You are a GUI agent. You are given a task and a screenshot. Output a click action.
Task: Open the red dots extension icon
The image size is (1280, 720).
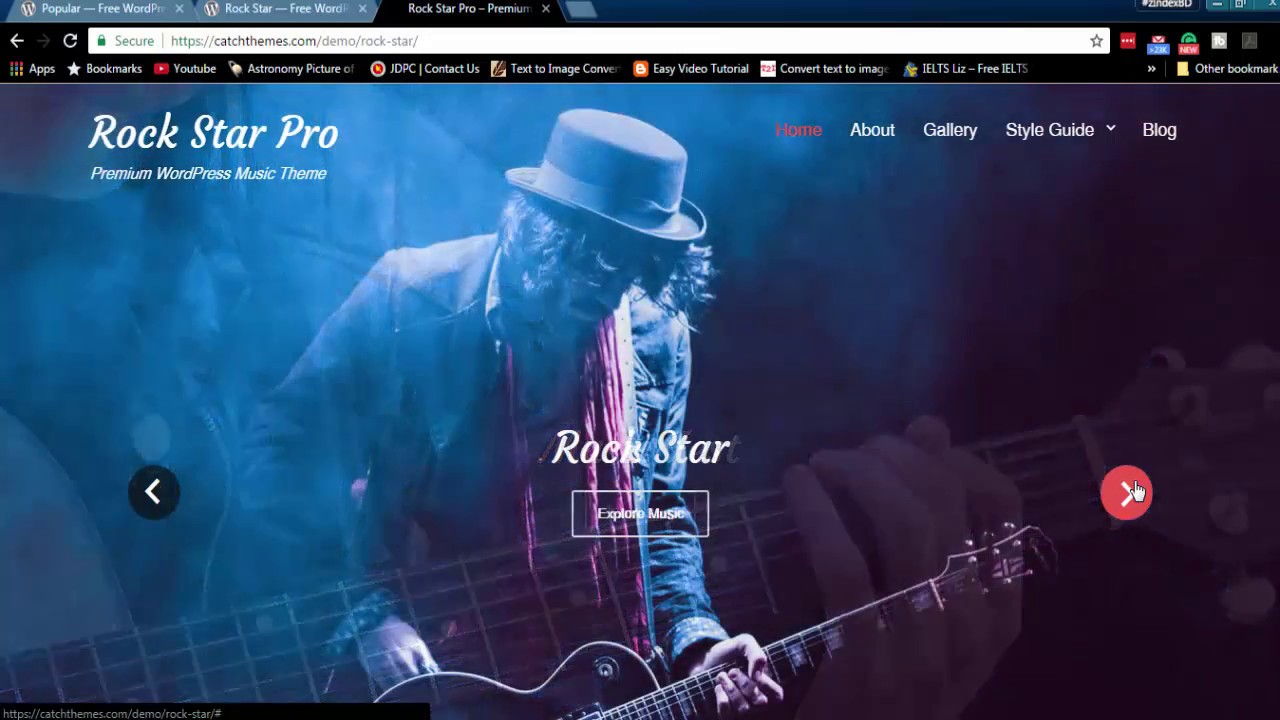(x=1128, y=41)
